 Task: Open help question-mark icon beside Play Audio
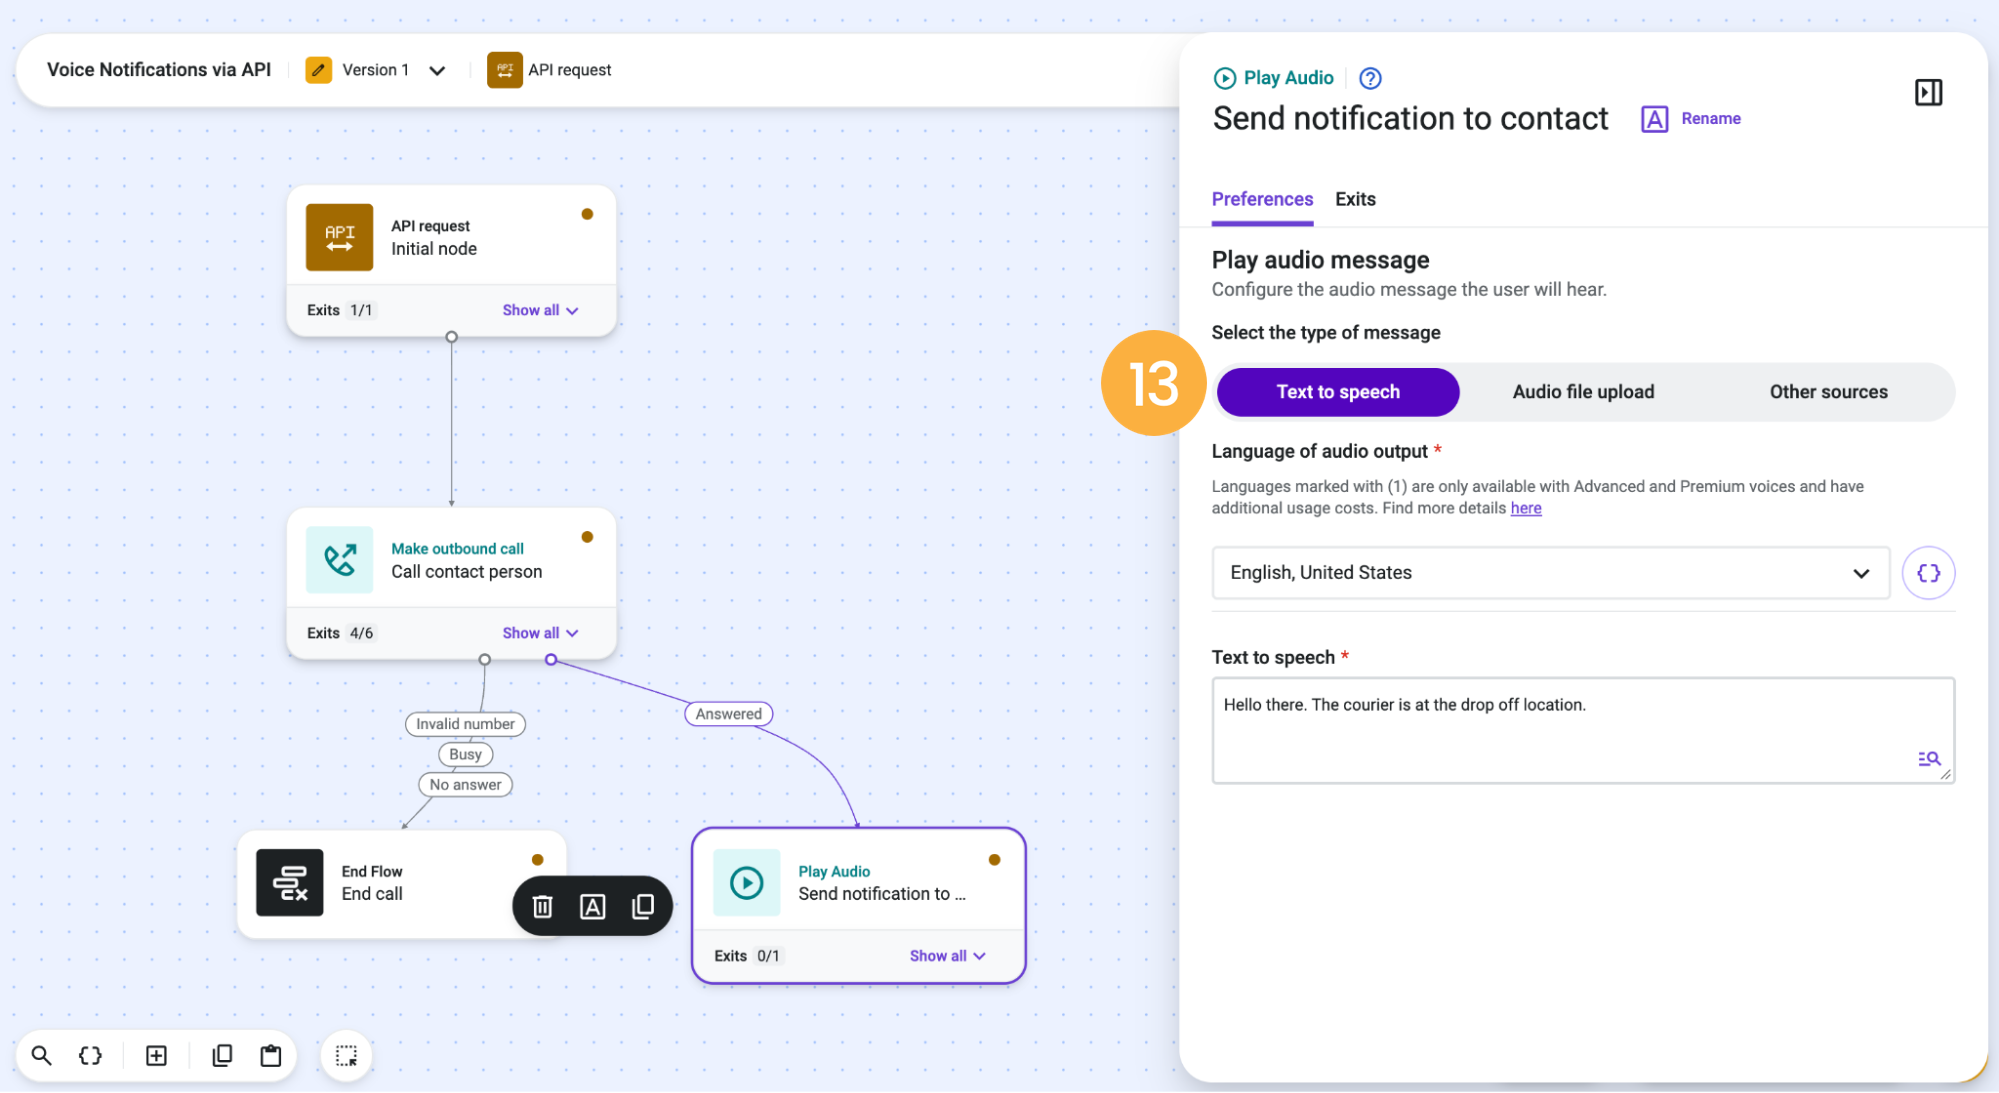1370,78
